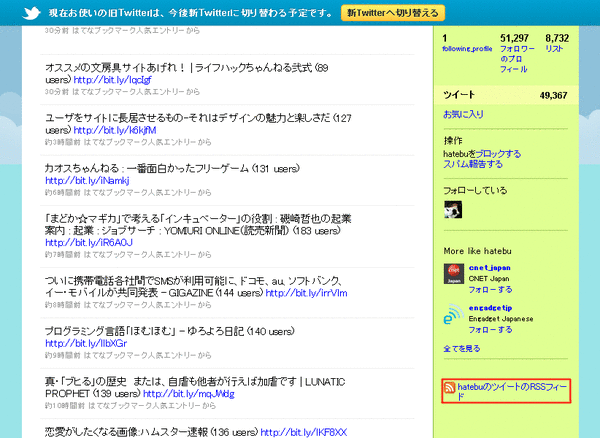This screenshot has width=600, height=438.
Task: Click the 約9時間前 timestamp
Action: [63, 356]
